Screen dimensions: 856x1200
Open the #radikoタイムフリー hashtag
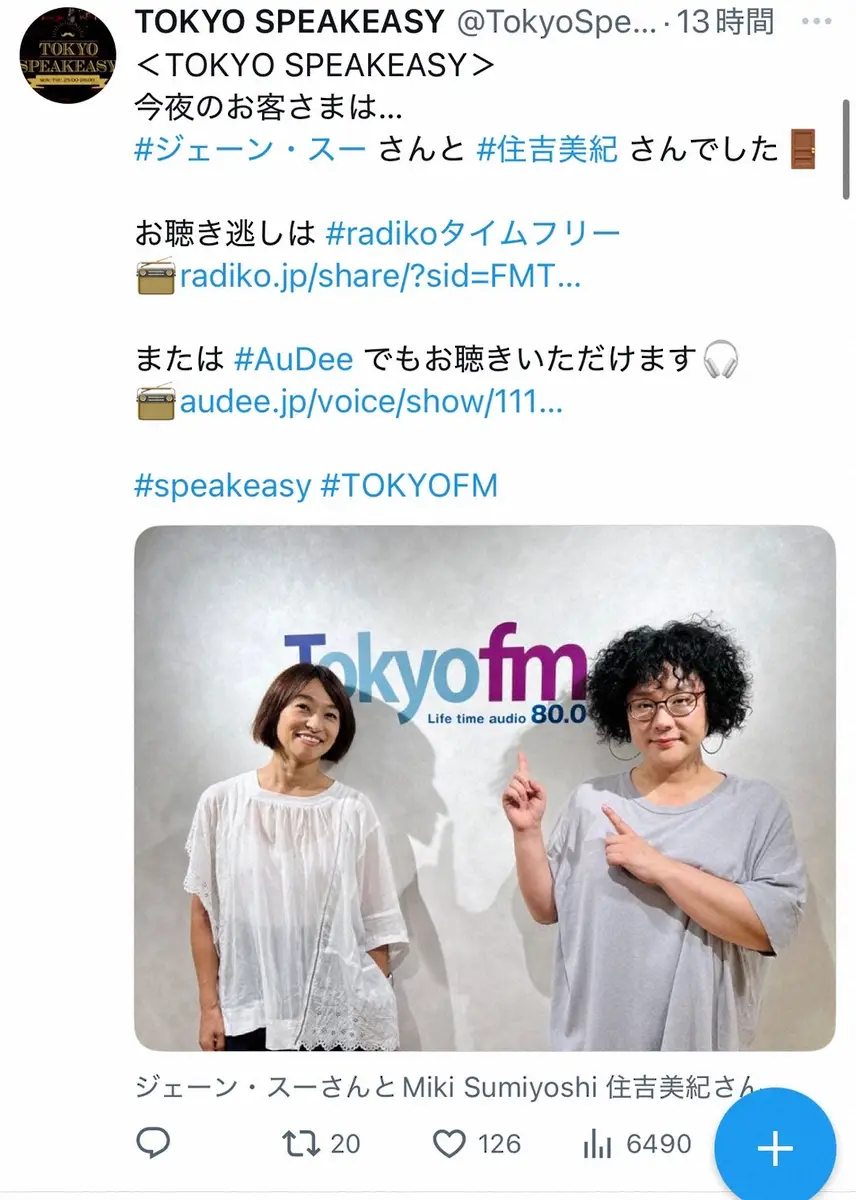pyautogui.click(x=474, y=233)
